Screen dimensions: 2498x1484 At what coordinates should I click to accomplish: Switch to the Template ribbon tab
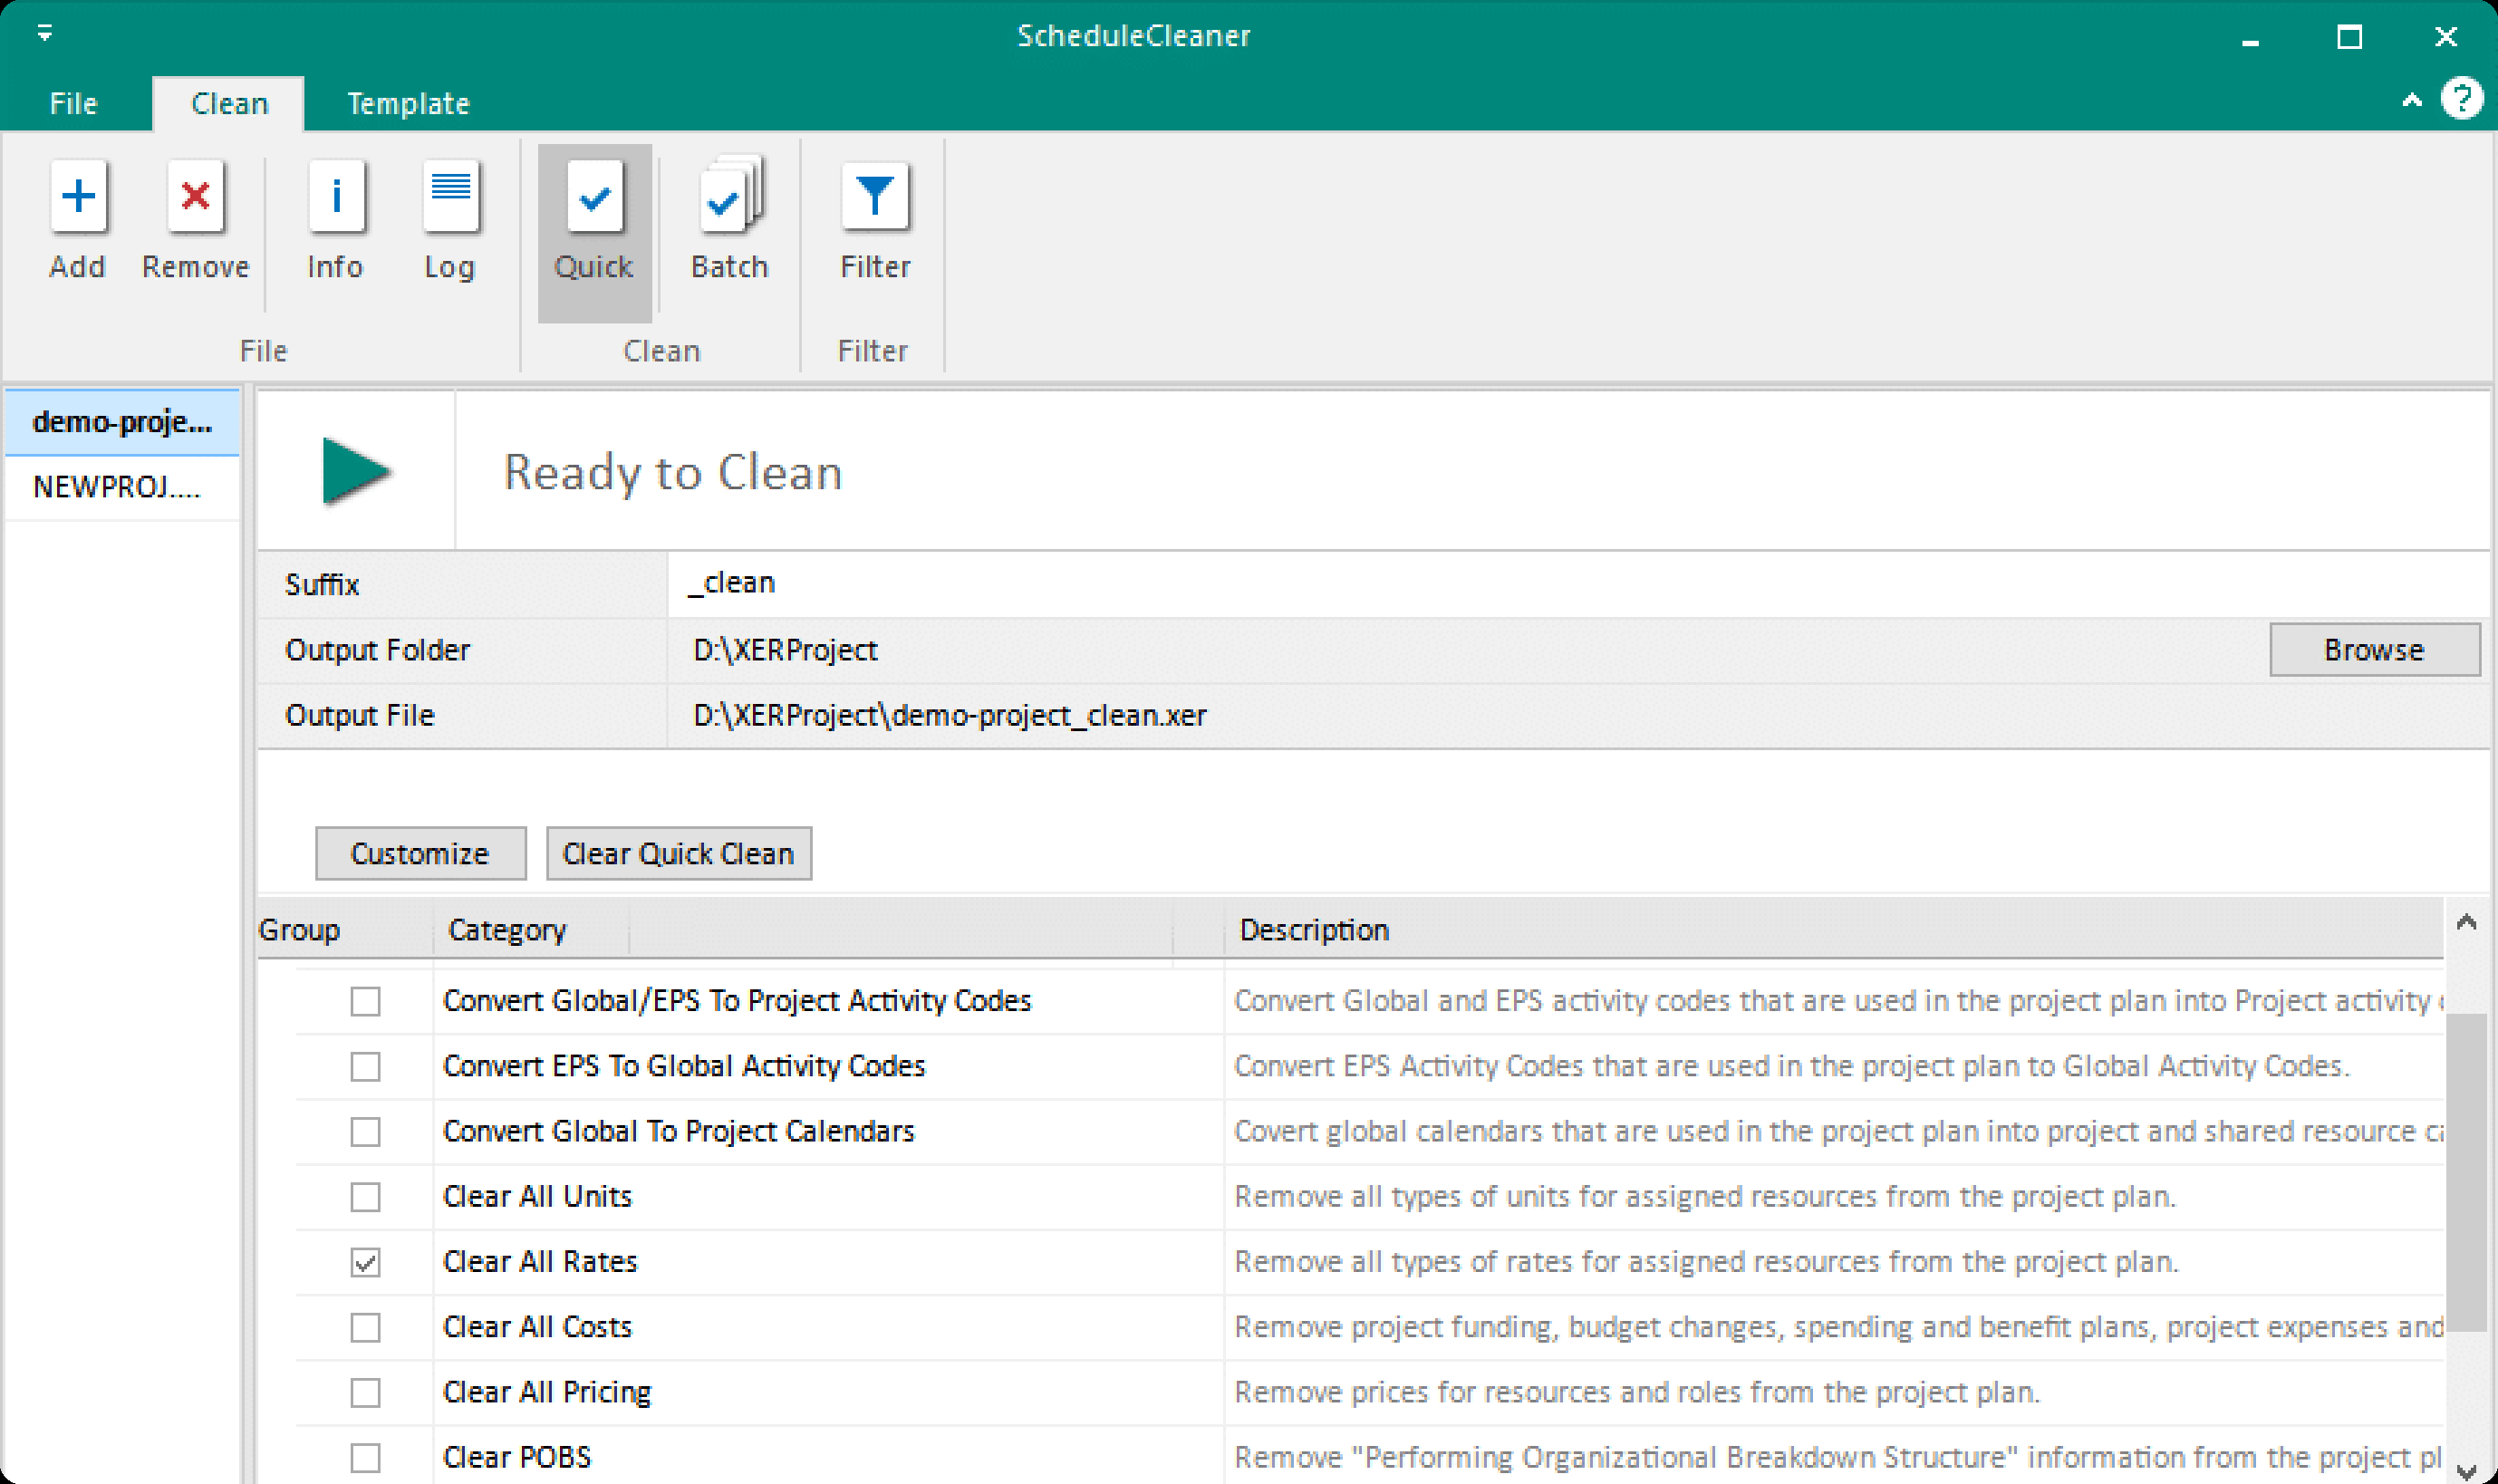pyautogui.click(x=408, y=104)
